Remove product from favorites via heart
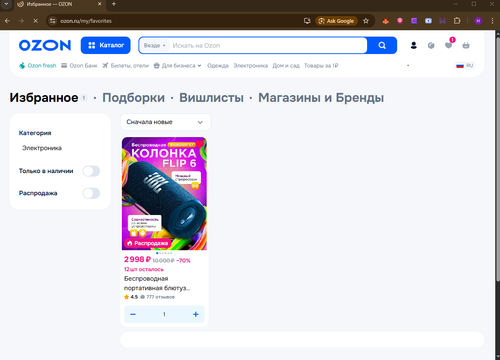 click(199, 144)
